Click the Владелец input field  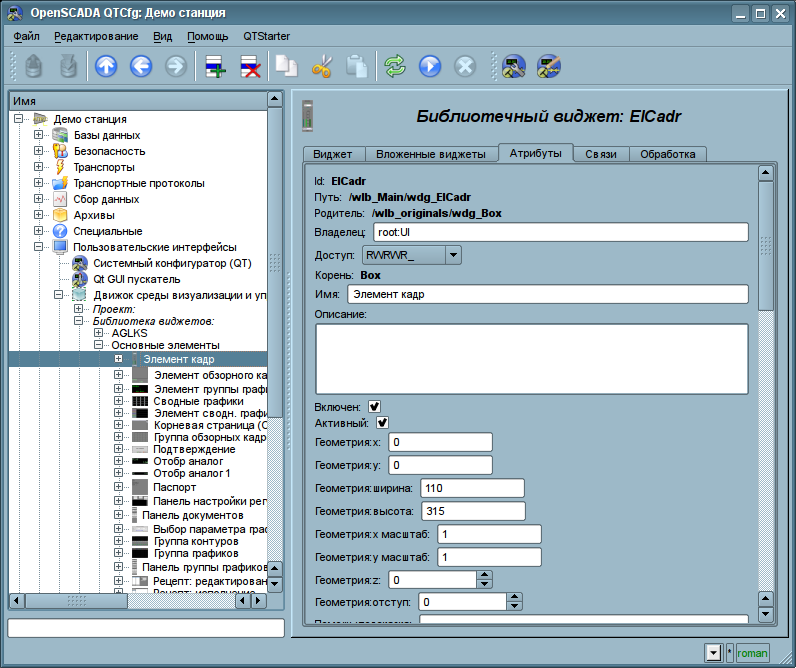click(x=560, y=232)
